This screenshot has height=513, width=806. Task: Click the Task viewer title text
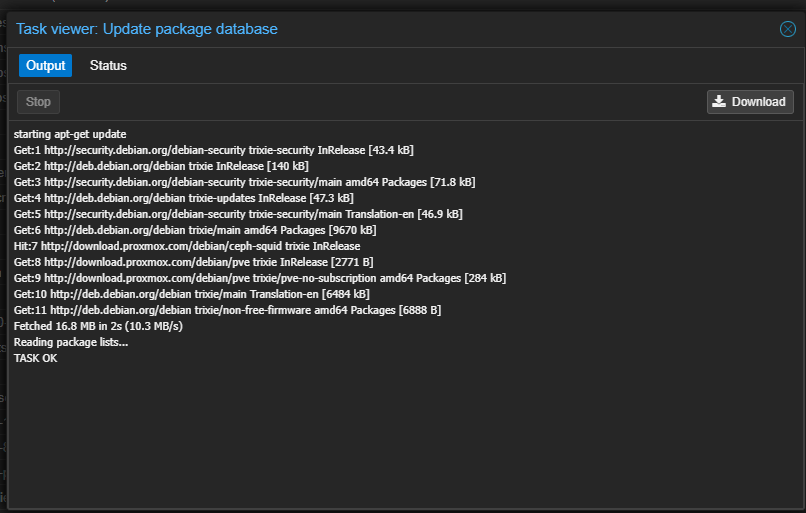(x=147, y=29)
